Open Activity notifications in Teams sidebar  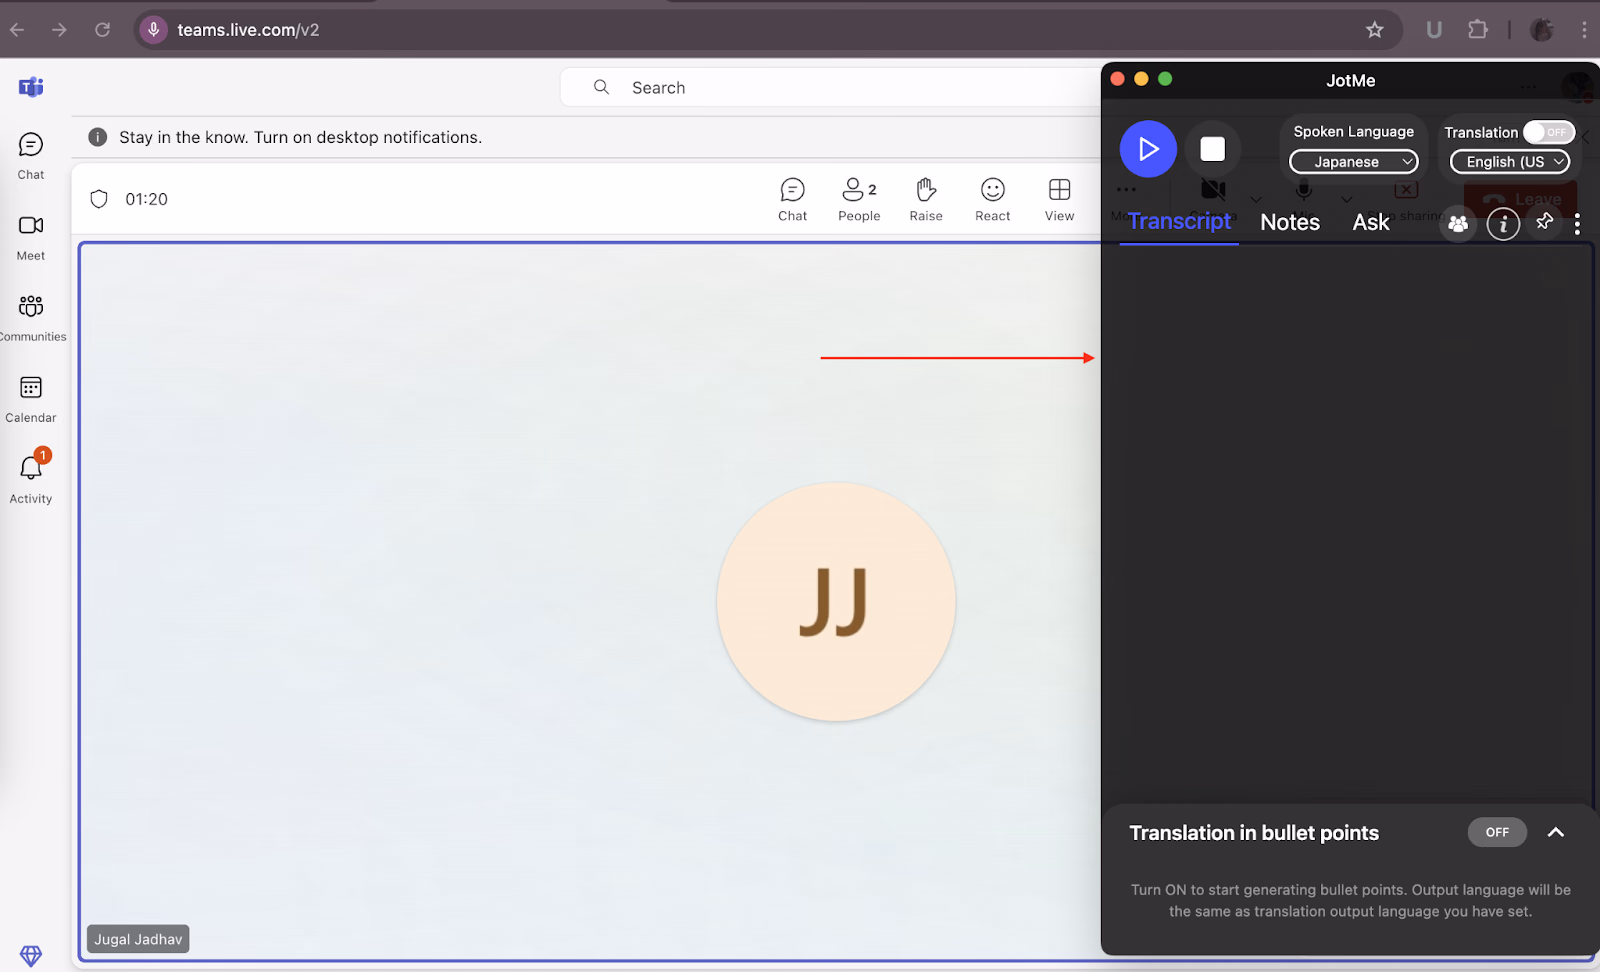[x=31, y=478]
